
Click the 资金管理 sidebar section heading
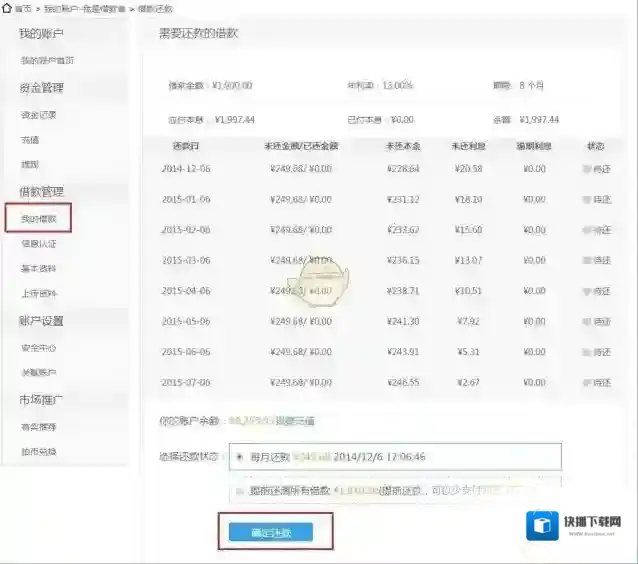point(42,88)
